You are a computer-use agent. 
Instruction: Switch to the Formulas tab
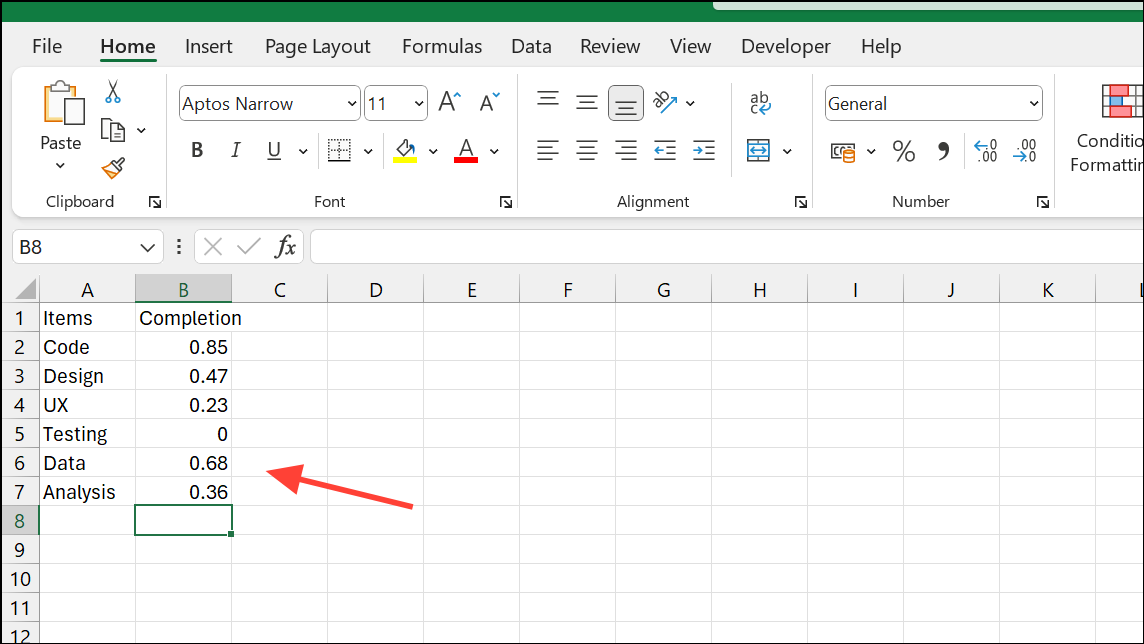pos(442,46)
